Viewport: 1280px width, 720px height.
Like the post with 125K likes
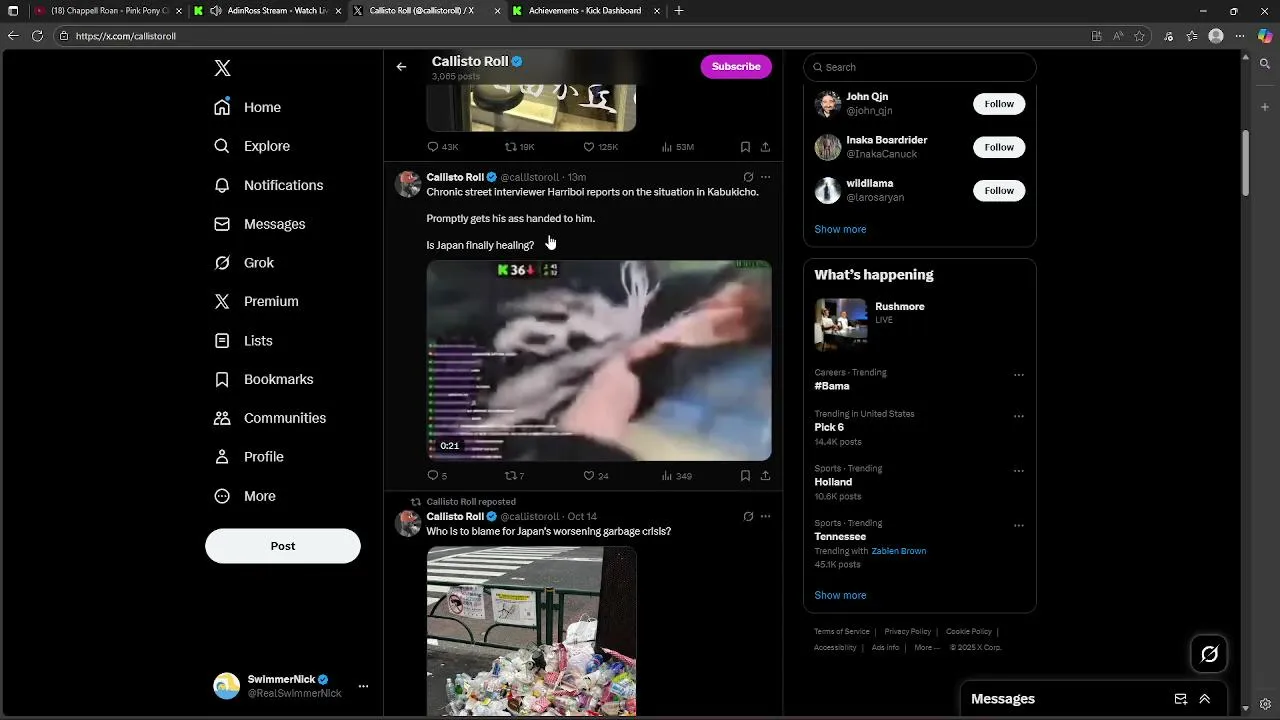pos(589,147)
